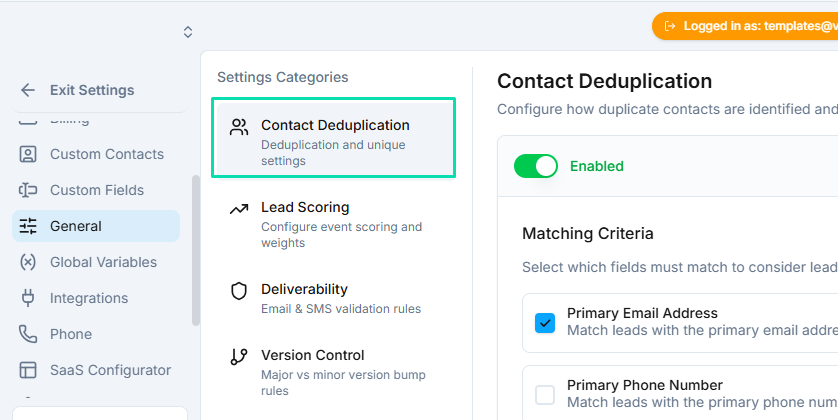Click the Custom Fields text-cursor icon

(x=28, y=190)
